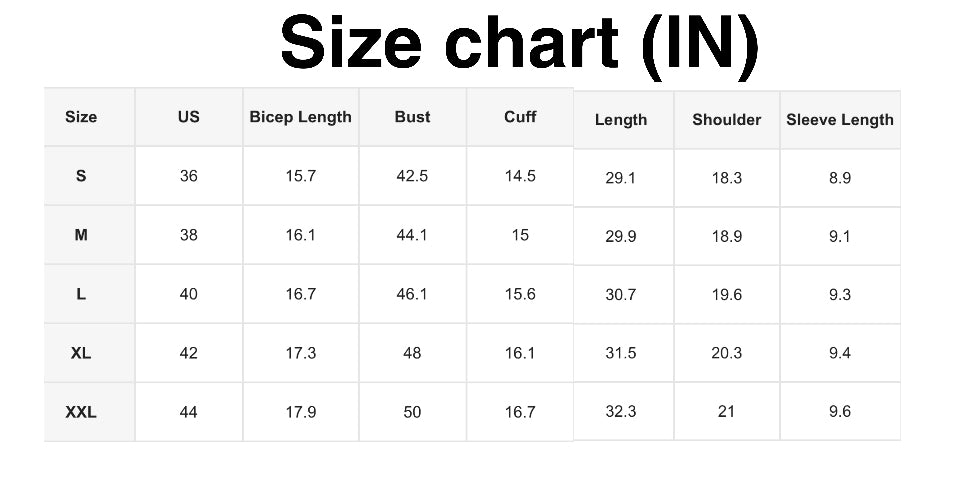This screenshot has height=495, width=963.
Task: Click the "Size chart (IN)" title
Action: [x=519, y=45]
